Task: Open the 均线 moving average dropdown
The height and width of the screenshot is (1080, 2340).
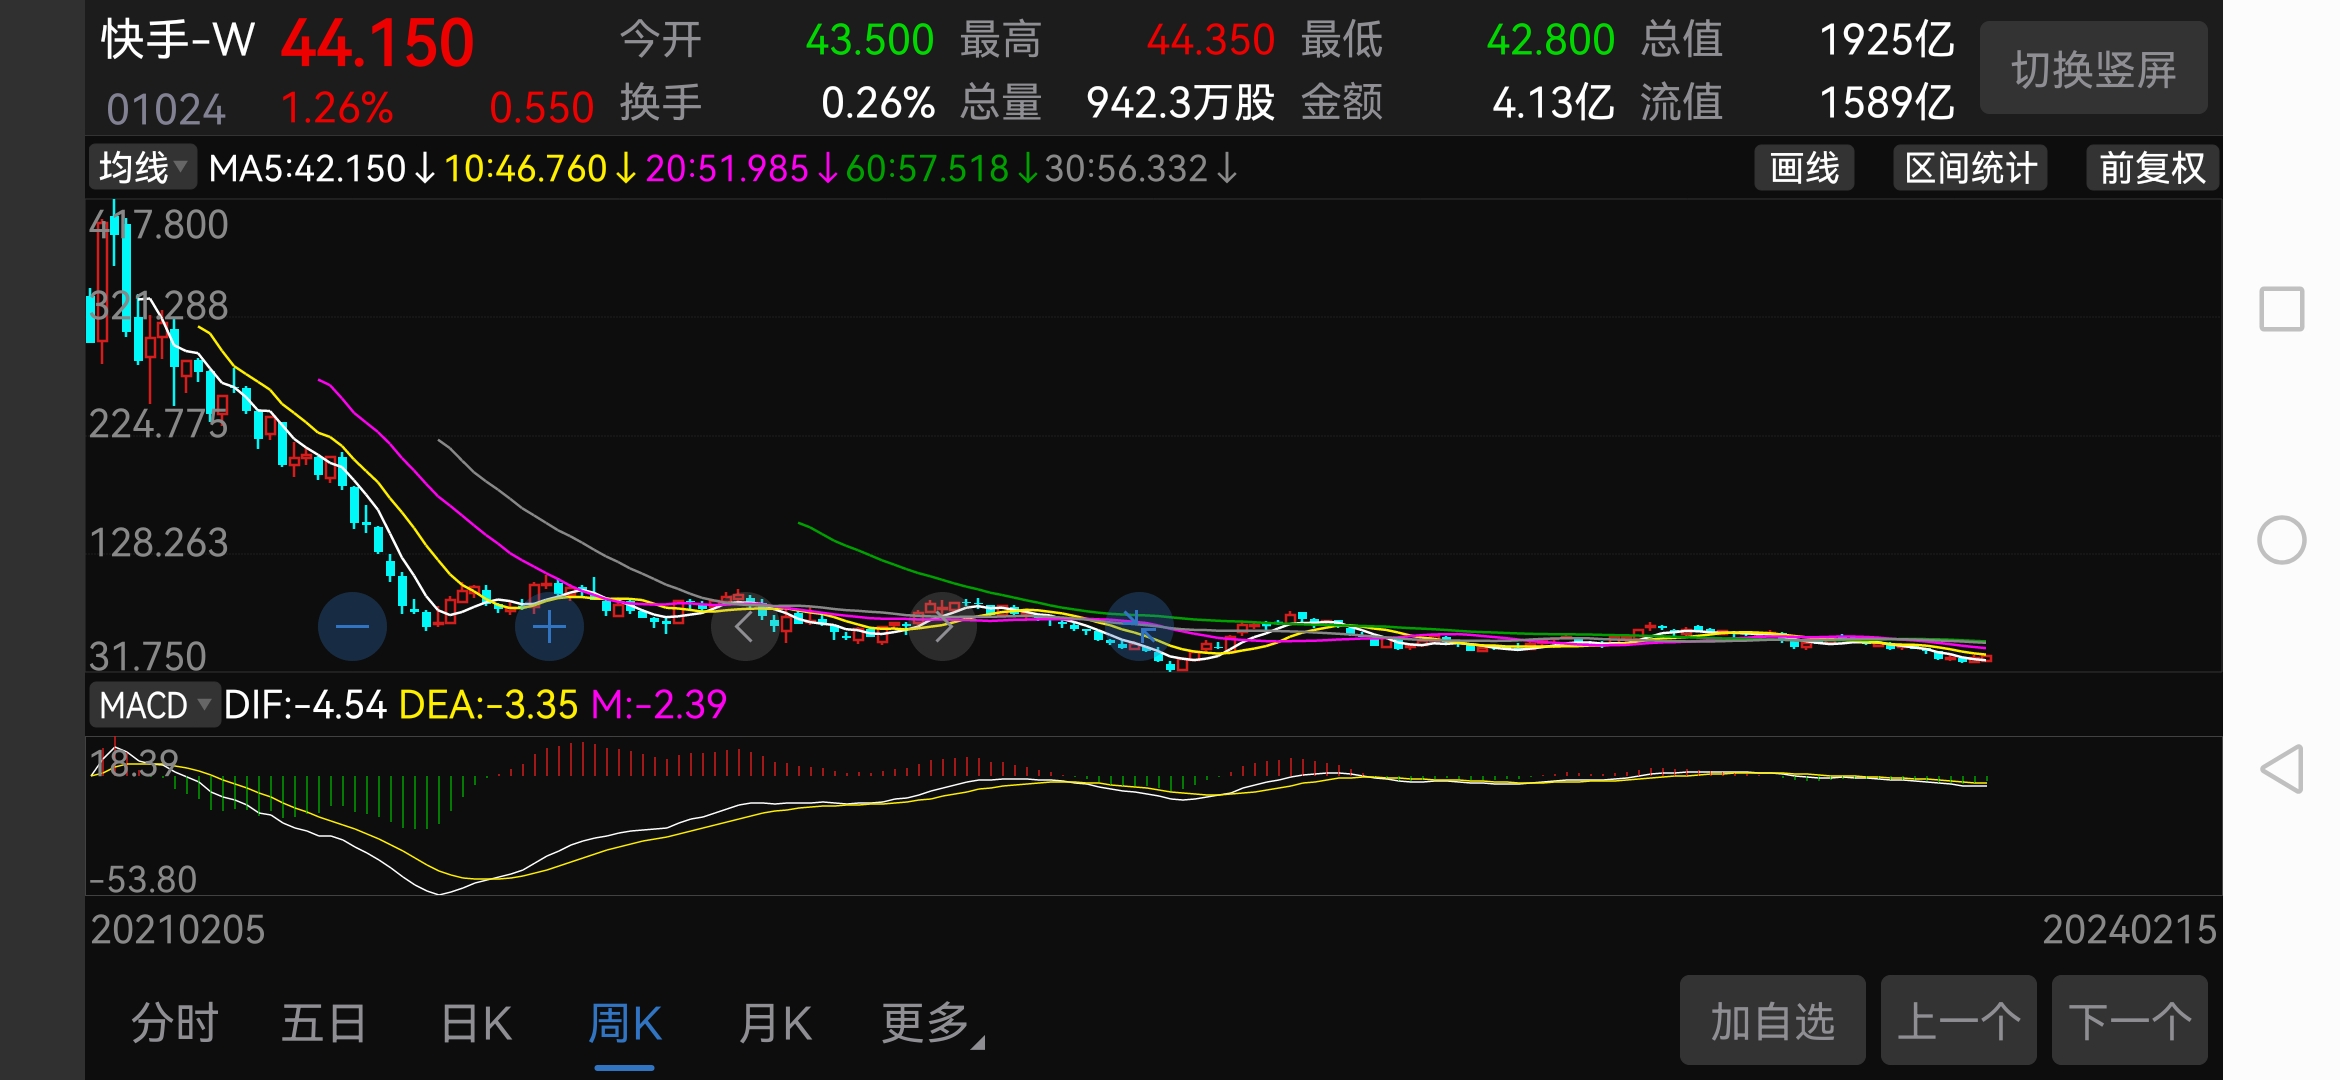Action: [x=142, y=167]
